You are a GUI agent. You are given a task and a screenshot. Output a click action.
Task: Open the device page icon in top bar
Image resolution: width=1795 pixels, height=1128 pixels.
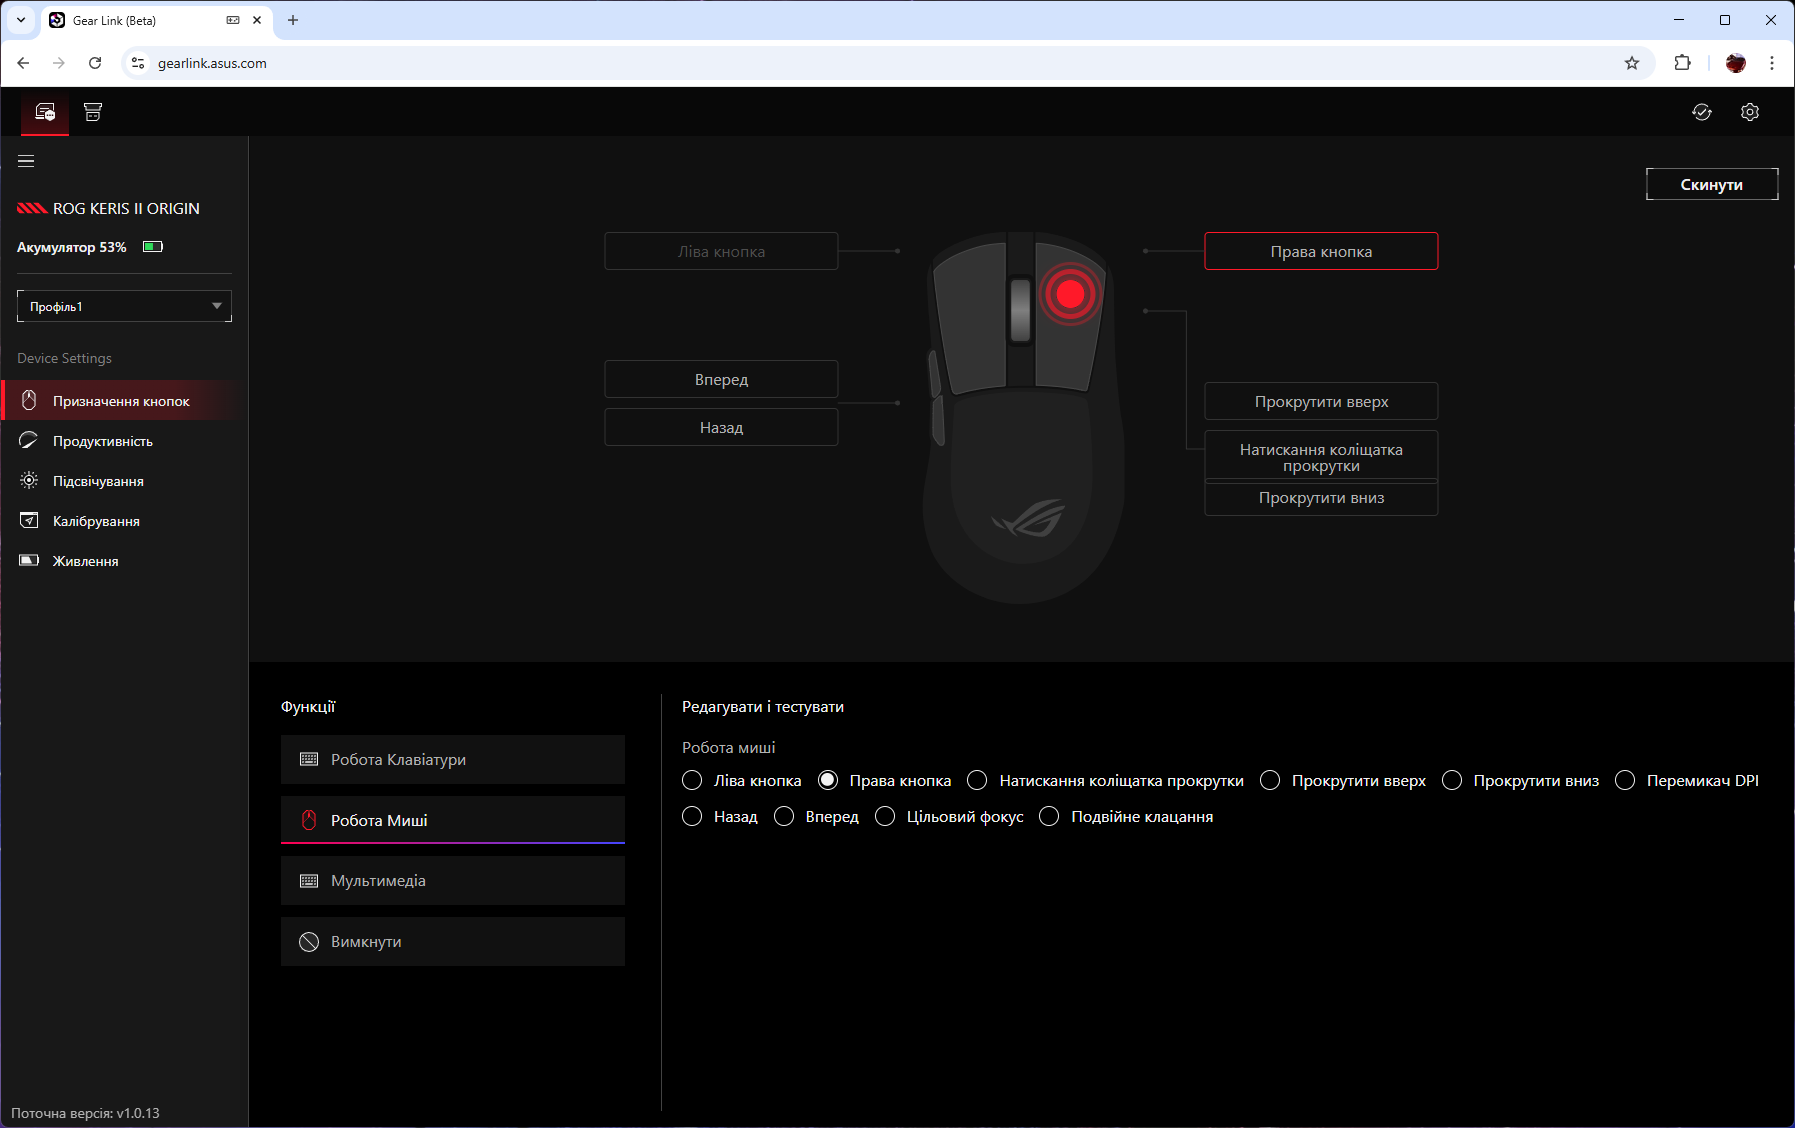coord(45,112)
